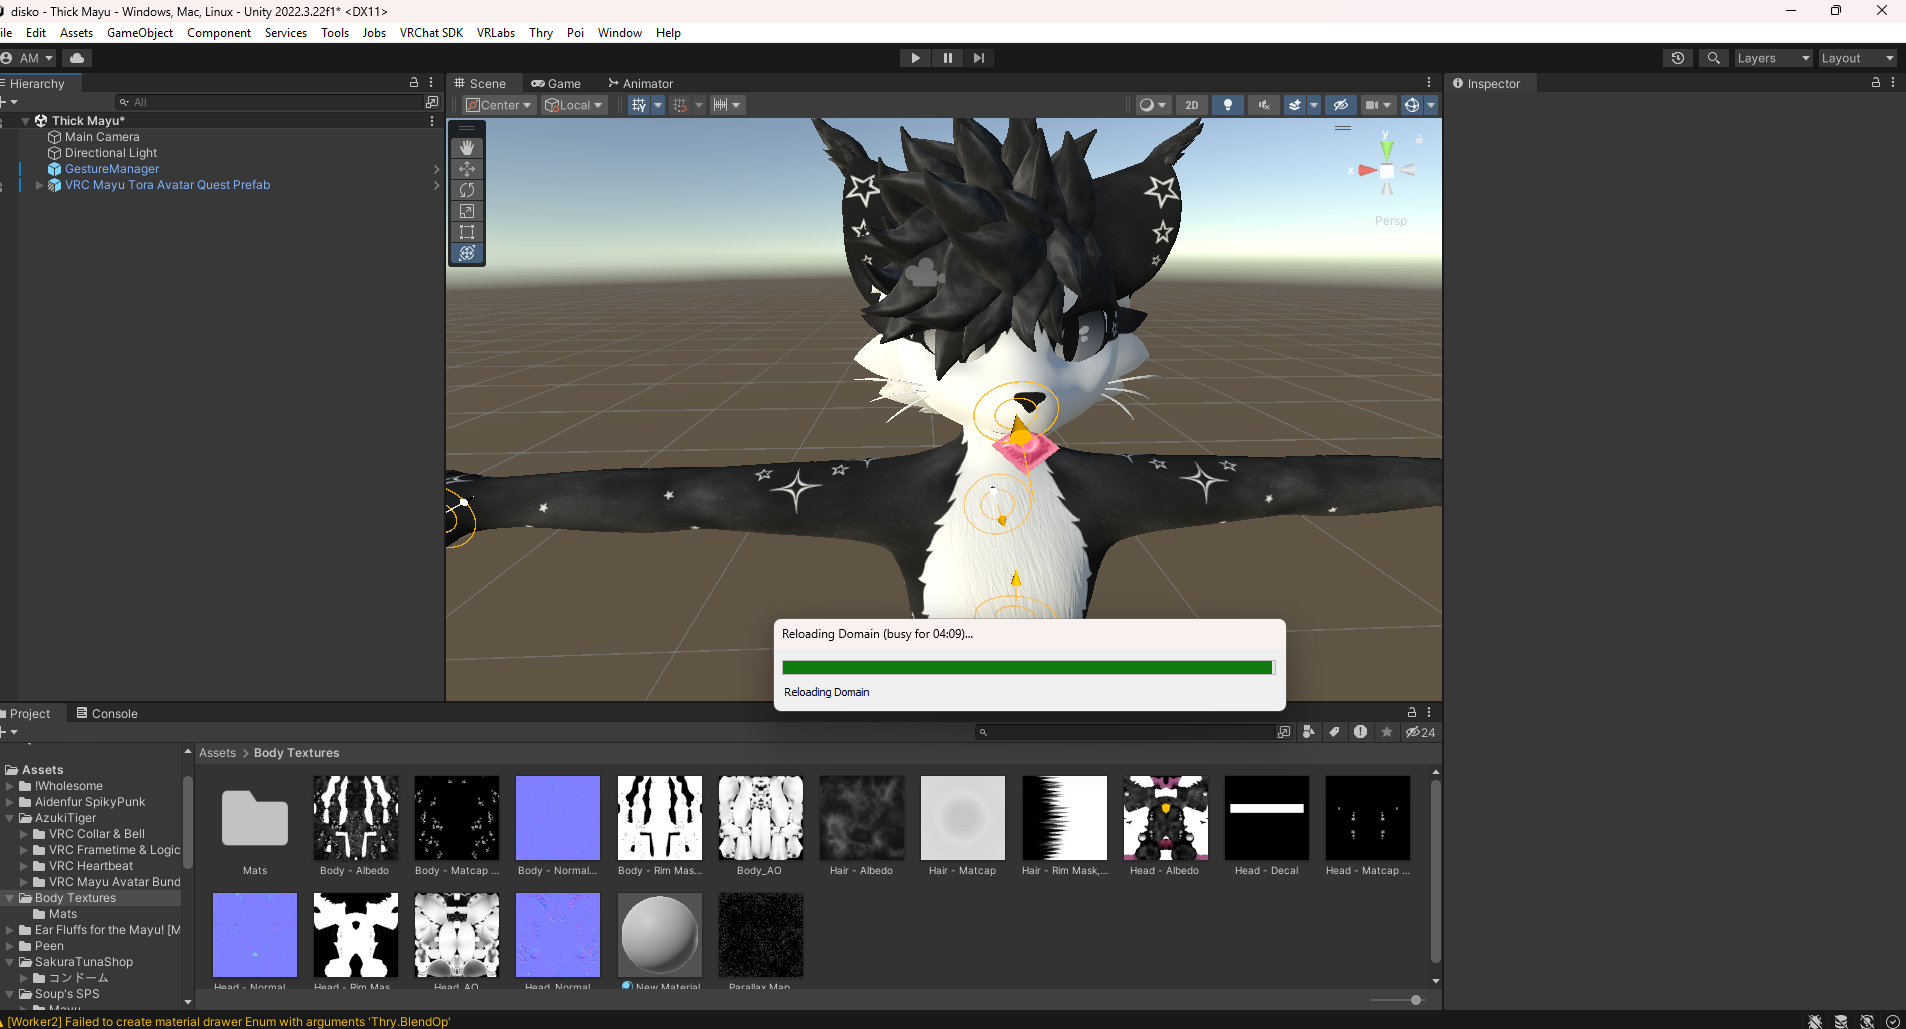Image resolution: width=1906 pixels, height=1029 pixels.
Task: Toggle scene visibility eye in toolbar
Action: 1341,105
